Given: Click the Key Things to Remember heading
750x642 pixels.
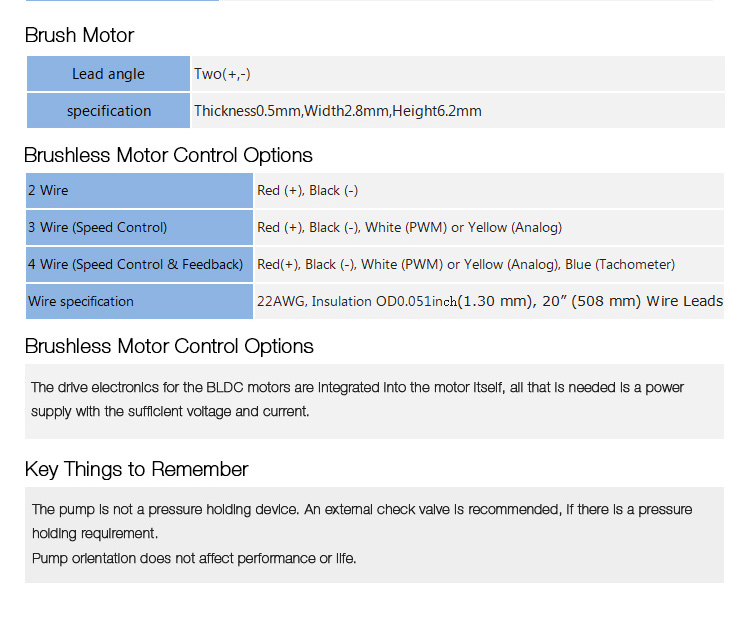Looking at the screenshot, I should [x=136, y=469].
